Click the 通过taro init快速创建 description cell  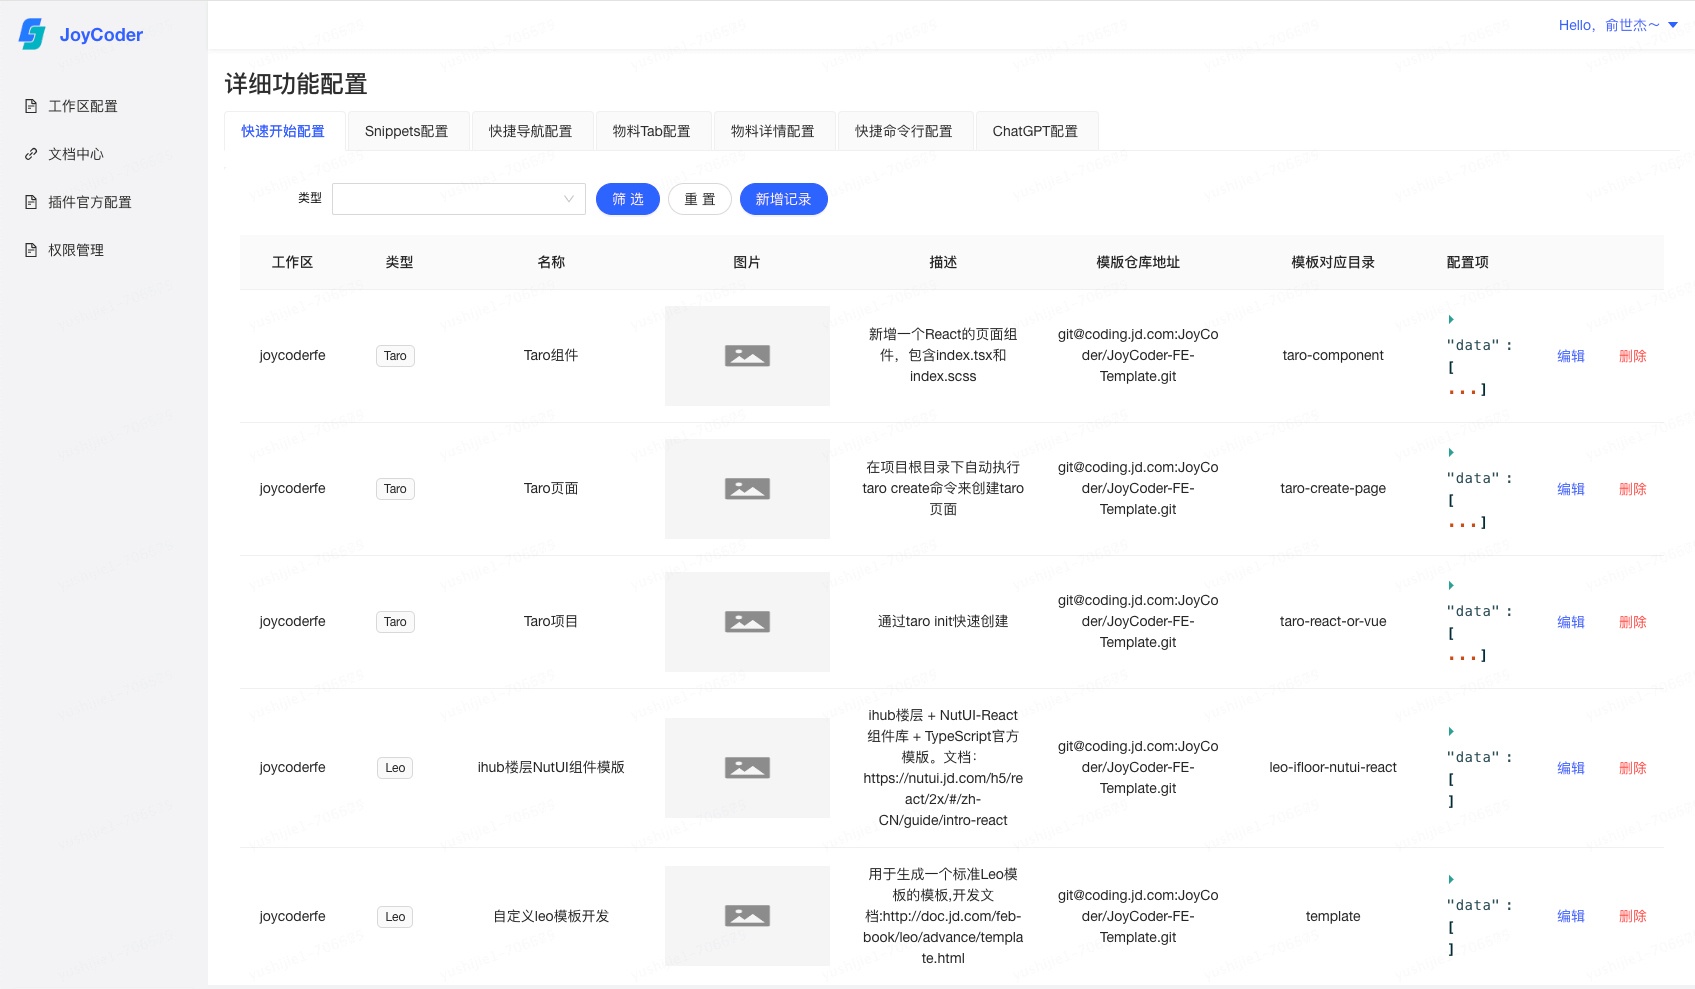(943, 622)
